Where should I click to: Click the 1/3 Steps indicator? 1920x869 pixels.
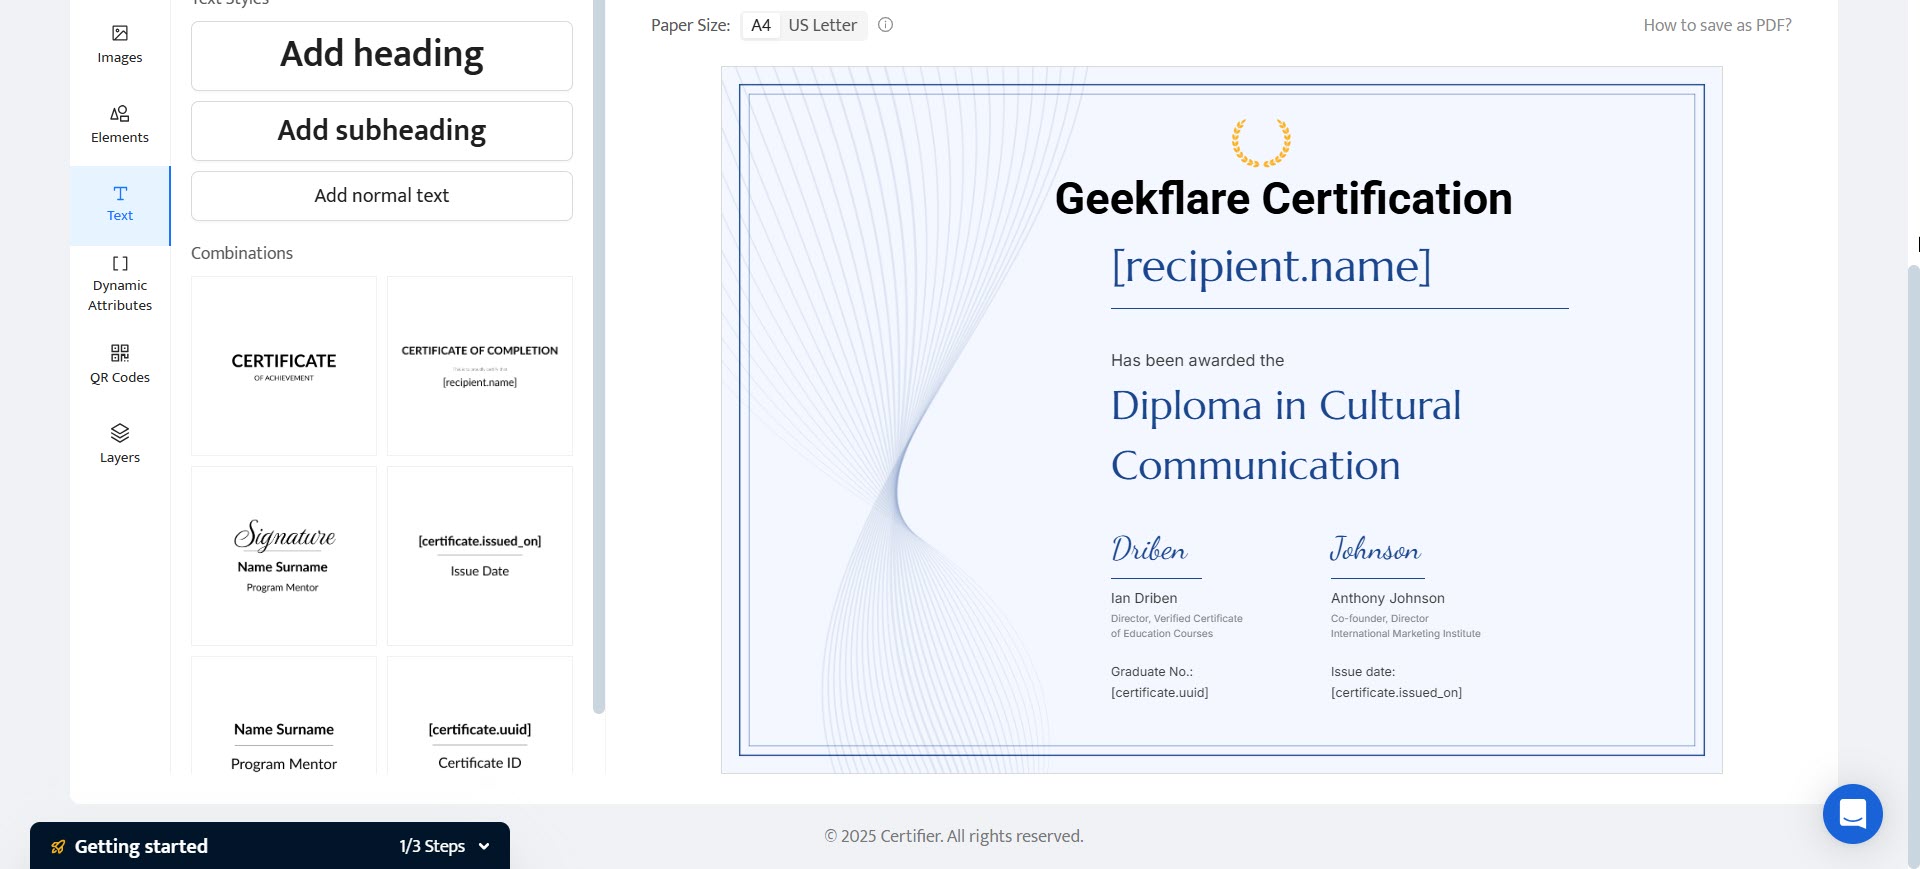click(x=432, y=846)
